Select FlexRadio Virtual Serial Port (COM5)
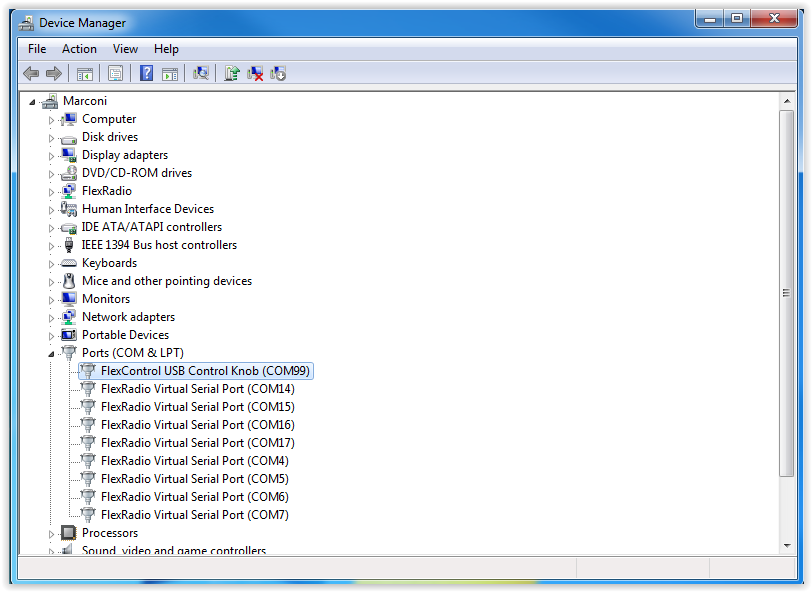This screenshot has height=592, width=812. (195, 479)
